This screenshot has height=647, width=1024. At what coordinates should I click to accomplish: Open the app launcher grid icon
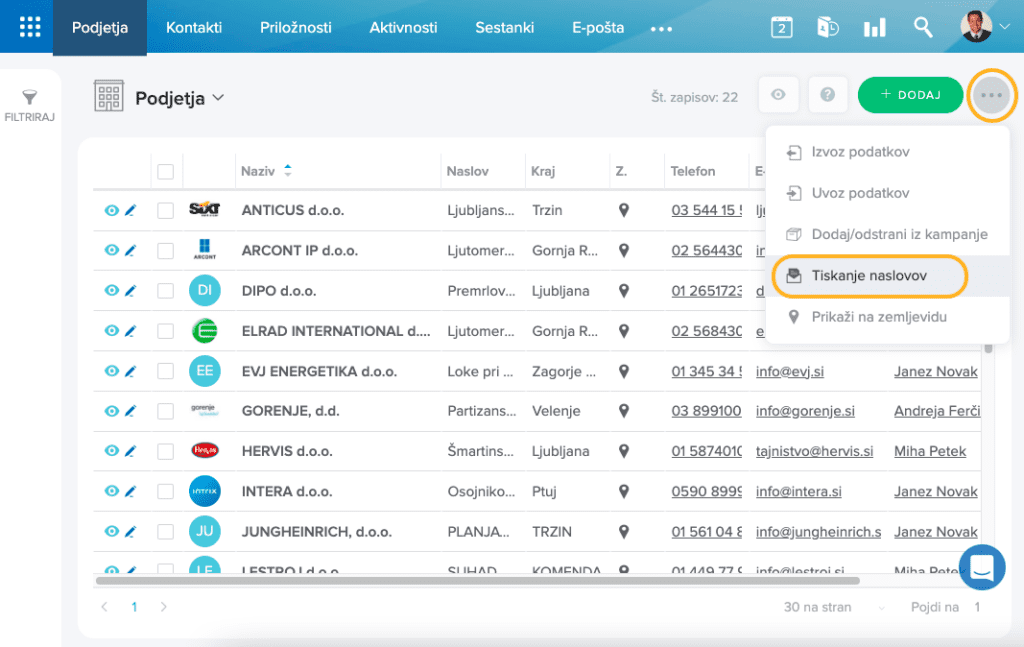[x=30, y=27]
